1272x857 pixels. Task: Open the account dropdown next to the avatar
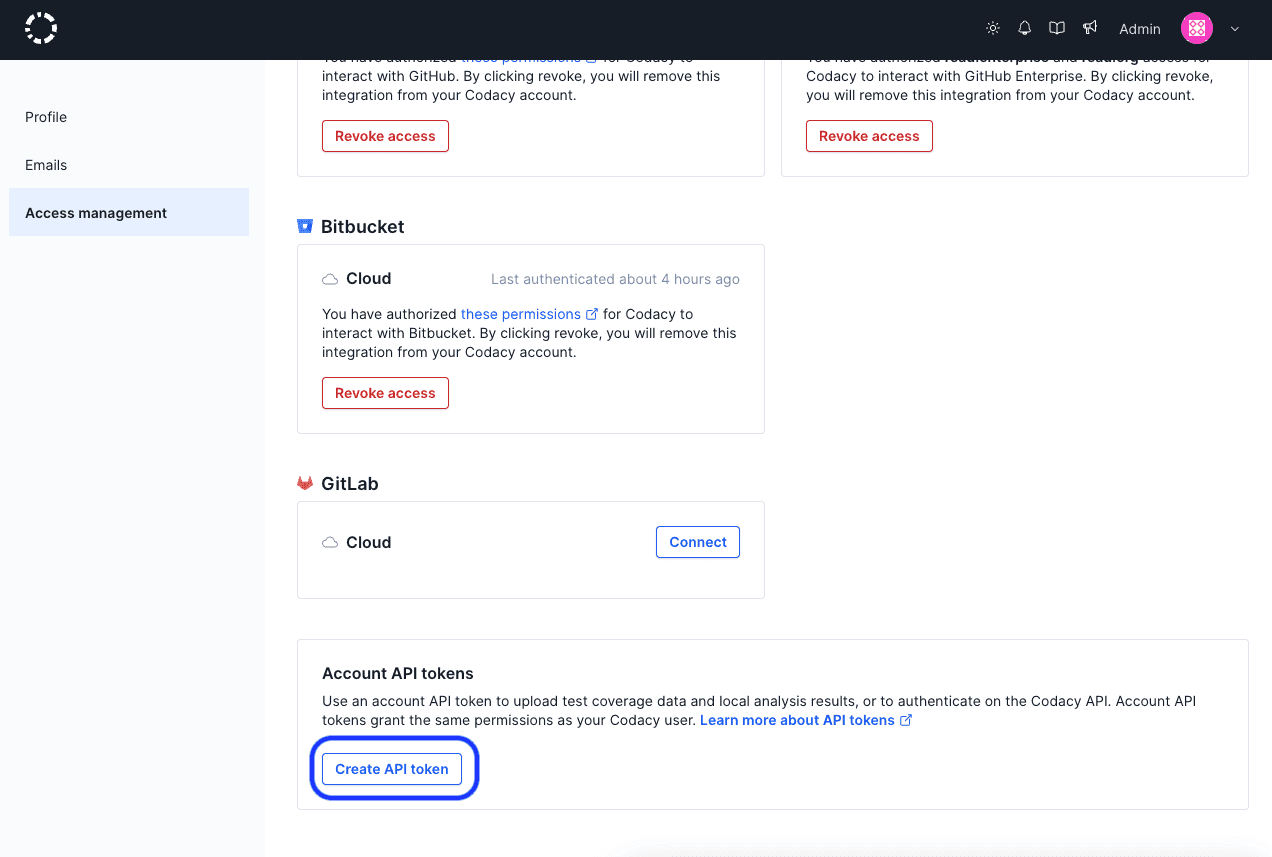(1234, 29)
